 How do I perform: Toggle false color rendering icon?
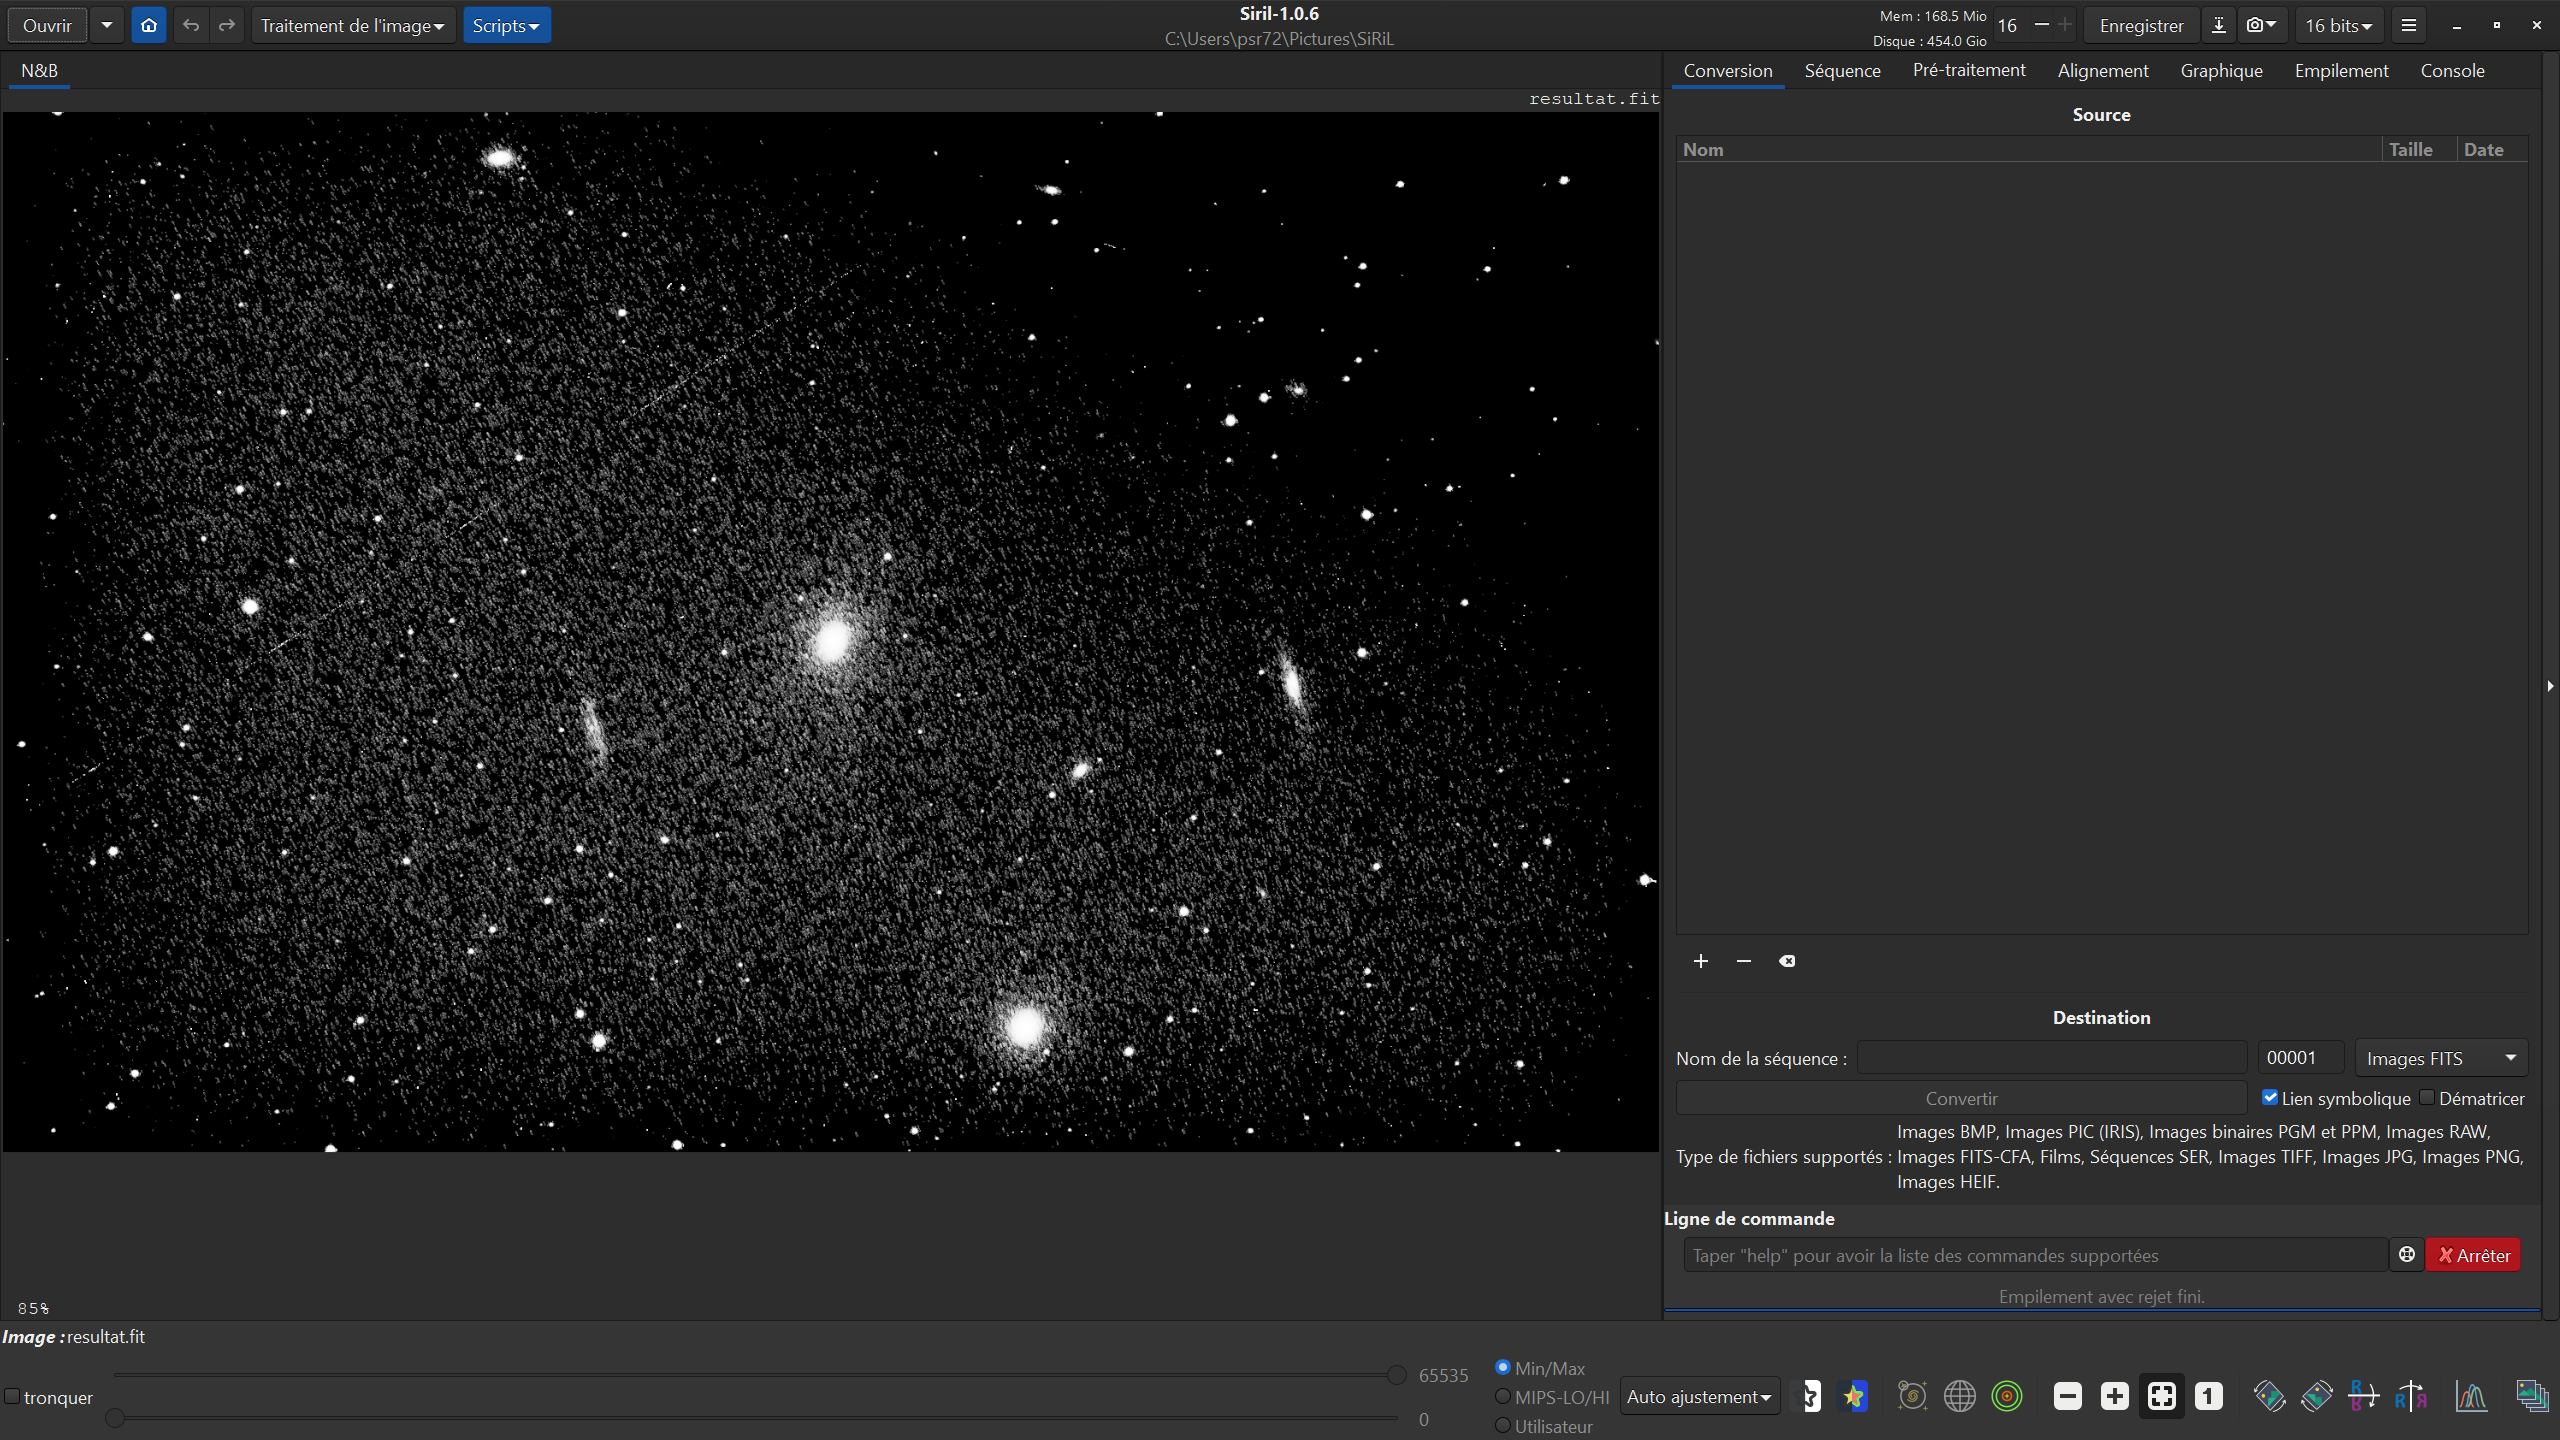click(x=1854, y=1396)
